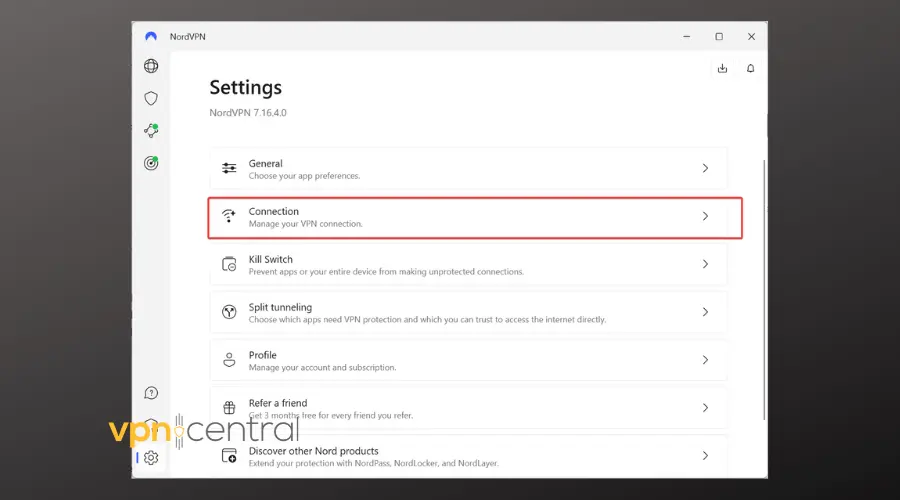900x500 pixels.
Task: Expand the Refer a friend chevron
Action: 705,408
